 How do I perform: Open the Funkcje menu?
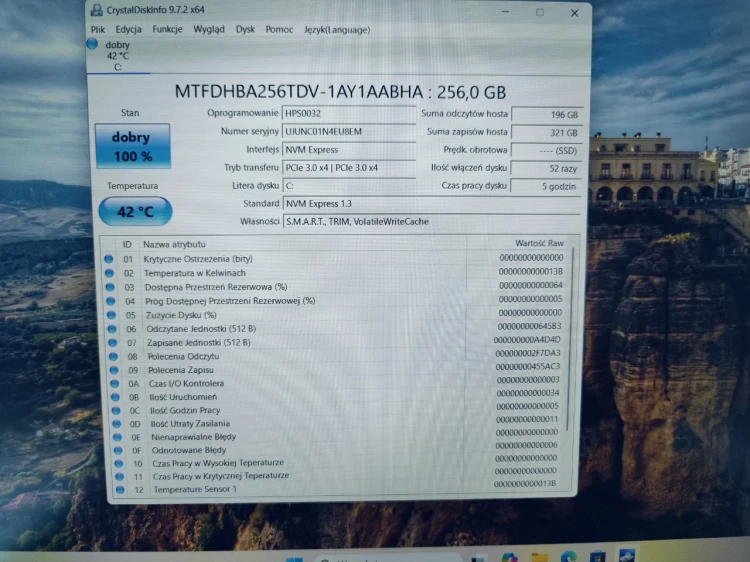coord(167,29)
